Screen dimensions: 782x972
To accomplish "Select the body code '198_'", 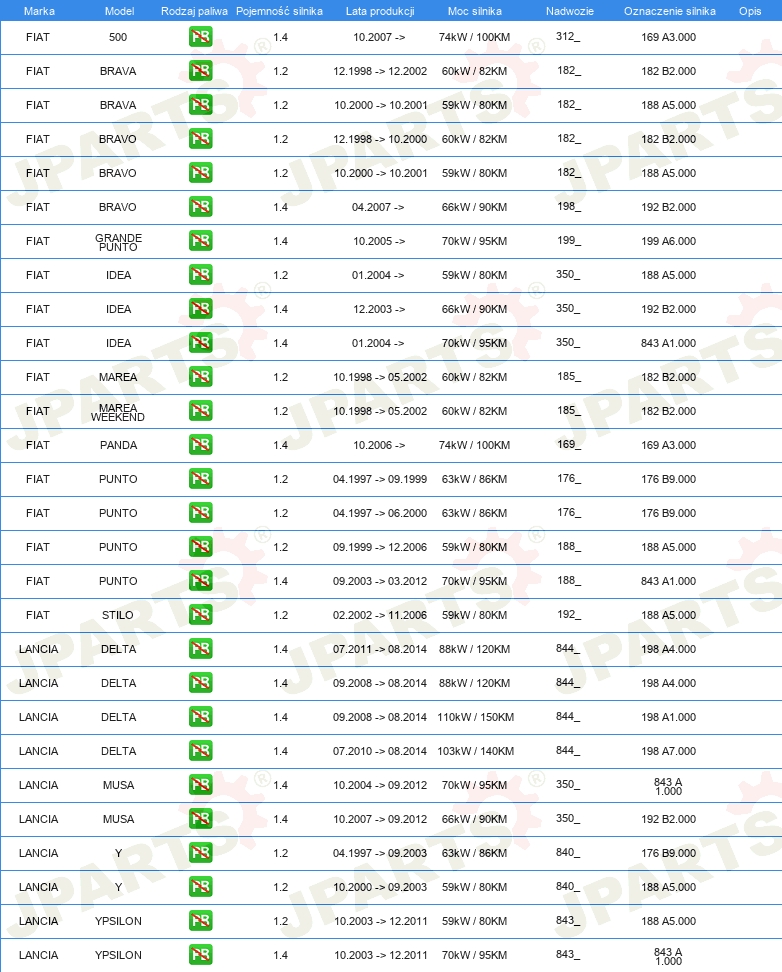I will pyautogui.click(x=569, y=206).
